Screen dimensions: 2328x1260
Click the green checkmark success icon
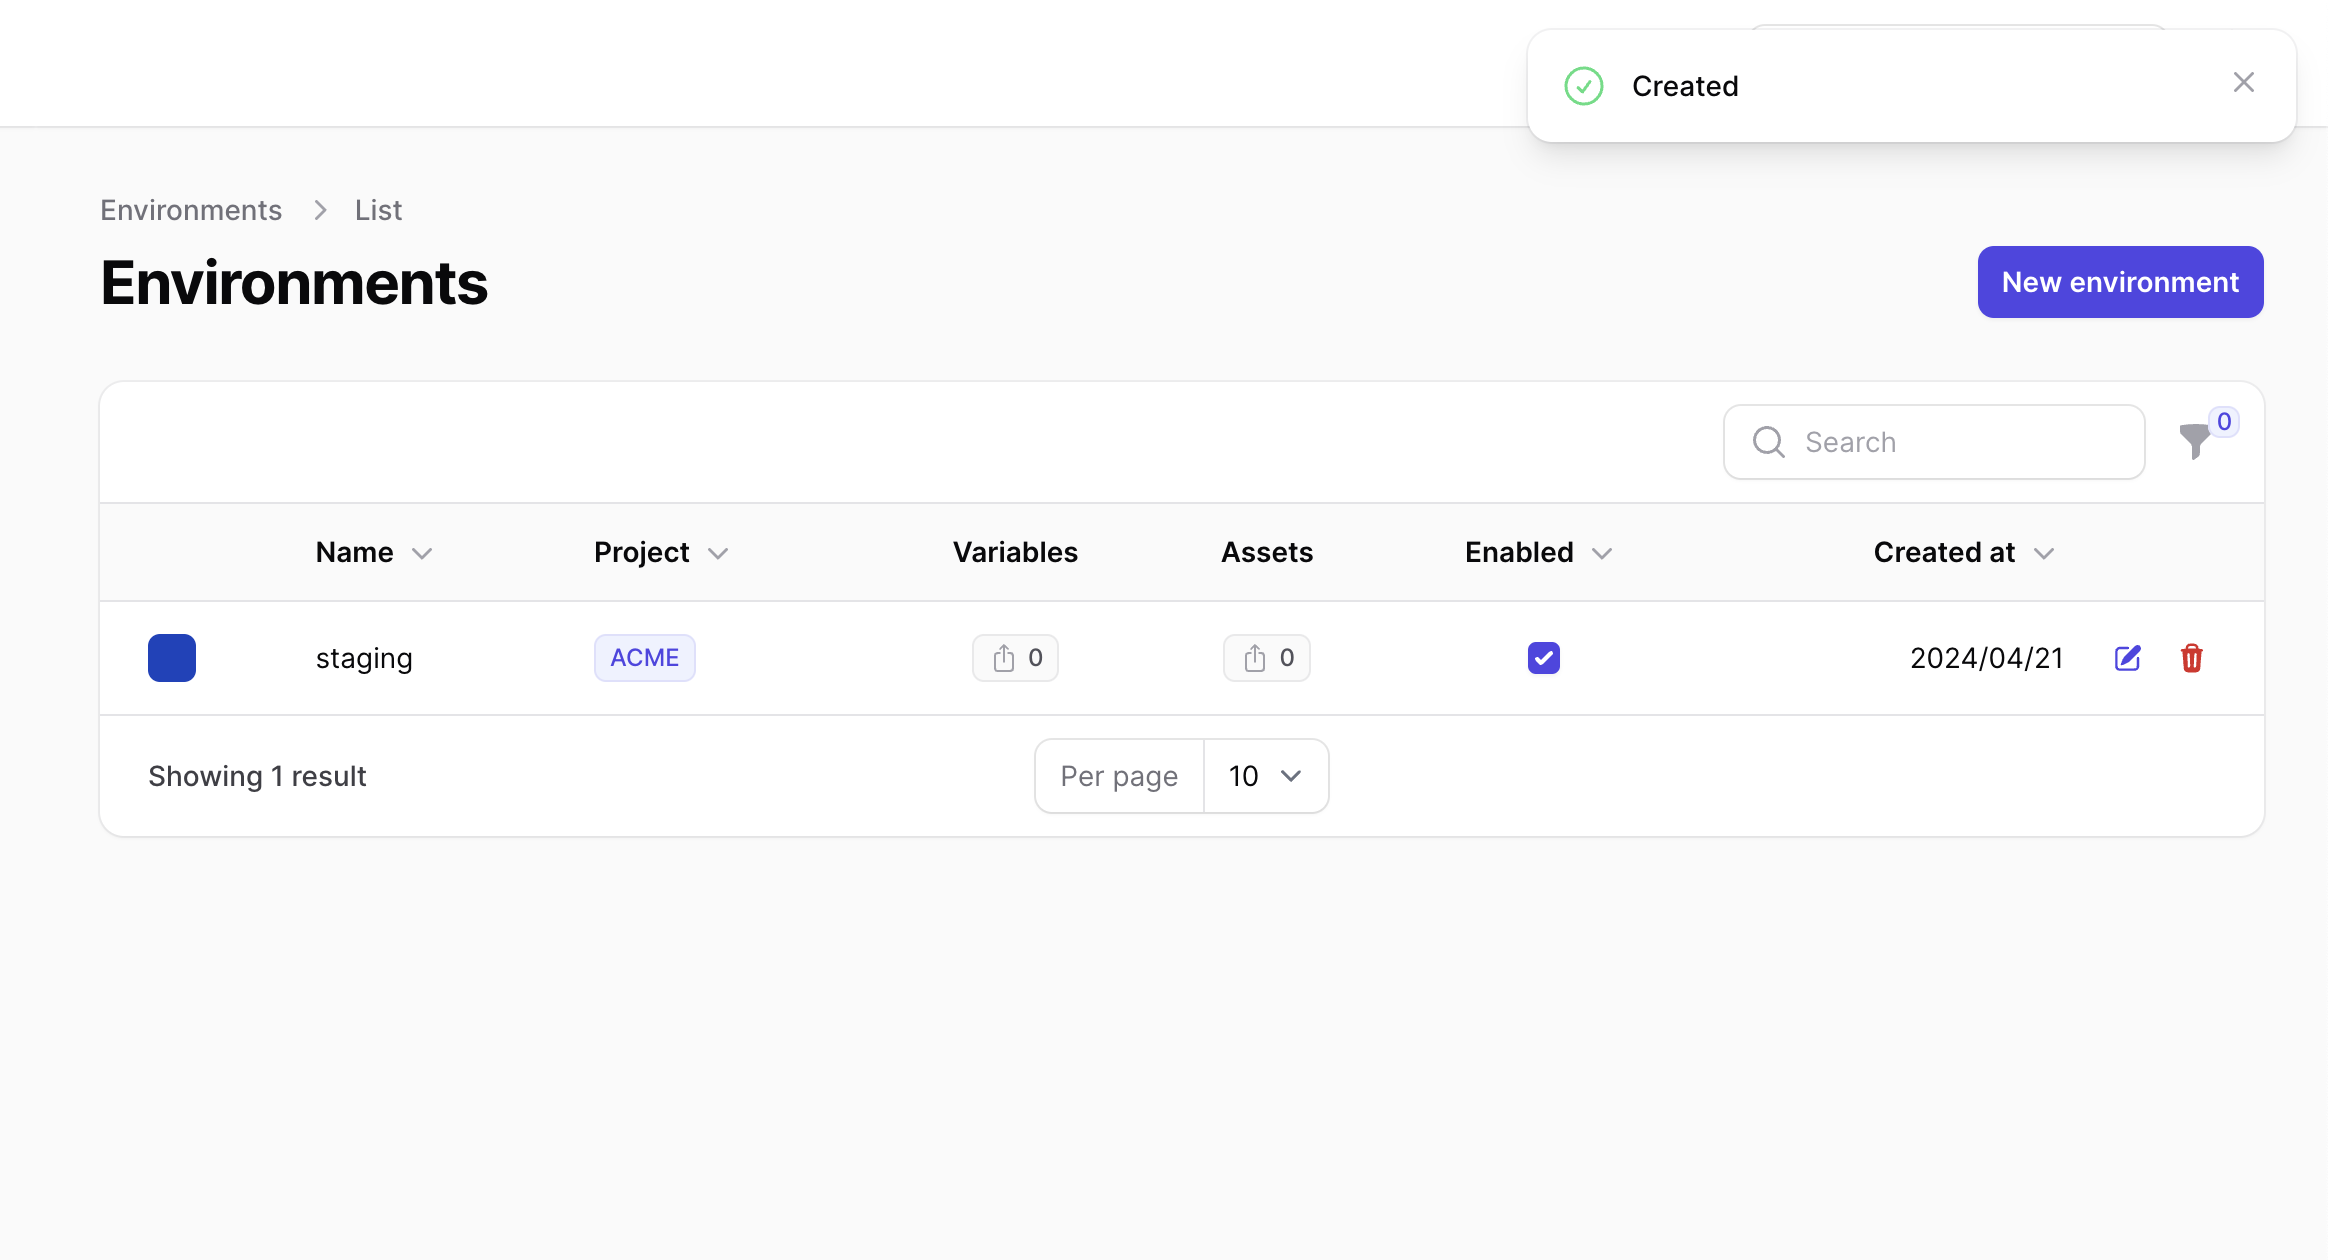point(1582,85)
